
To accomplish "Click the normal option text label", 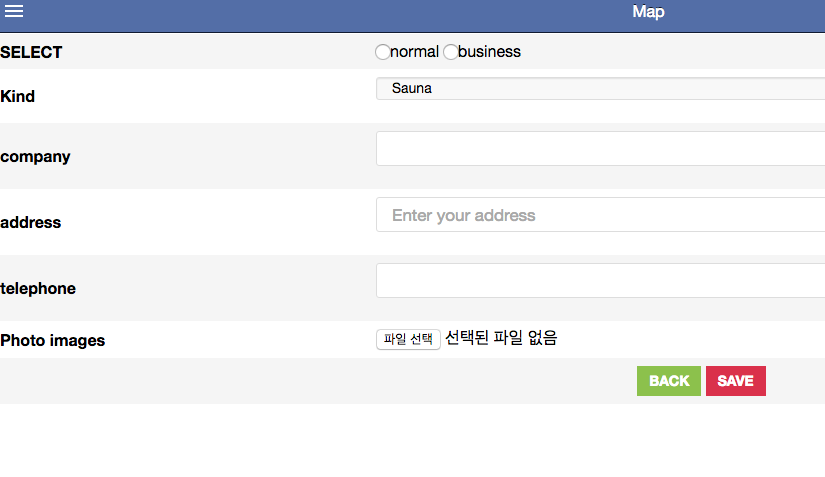I will point(415,52).
